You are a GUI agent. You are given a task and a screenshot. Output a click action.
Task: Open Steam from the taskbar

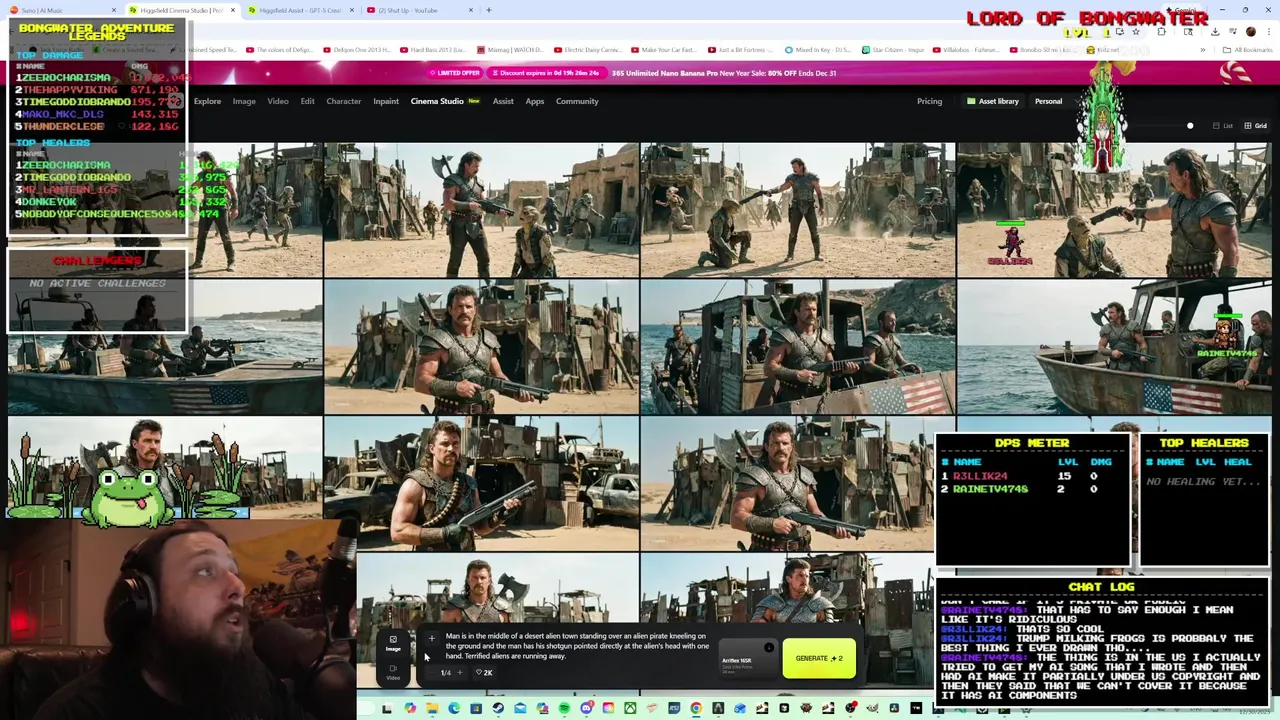pos(498,708)
